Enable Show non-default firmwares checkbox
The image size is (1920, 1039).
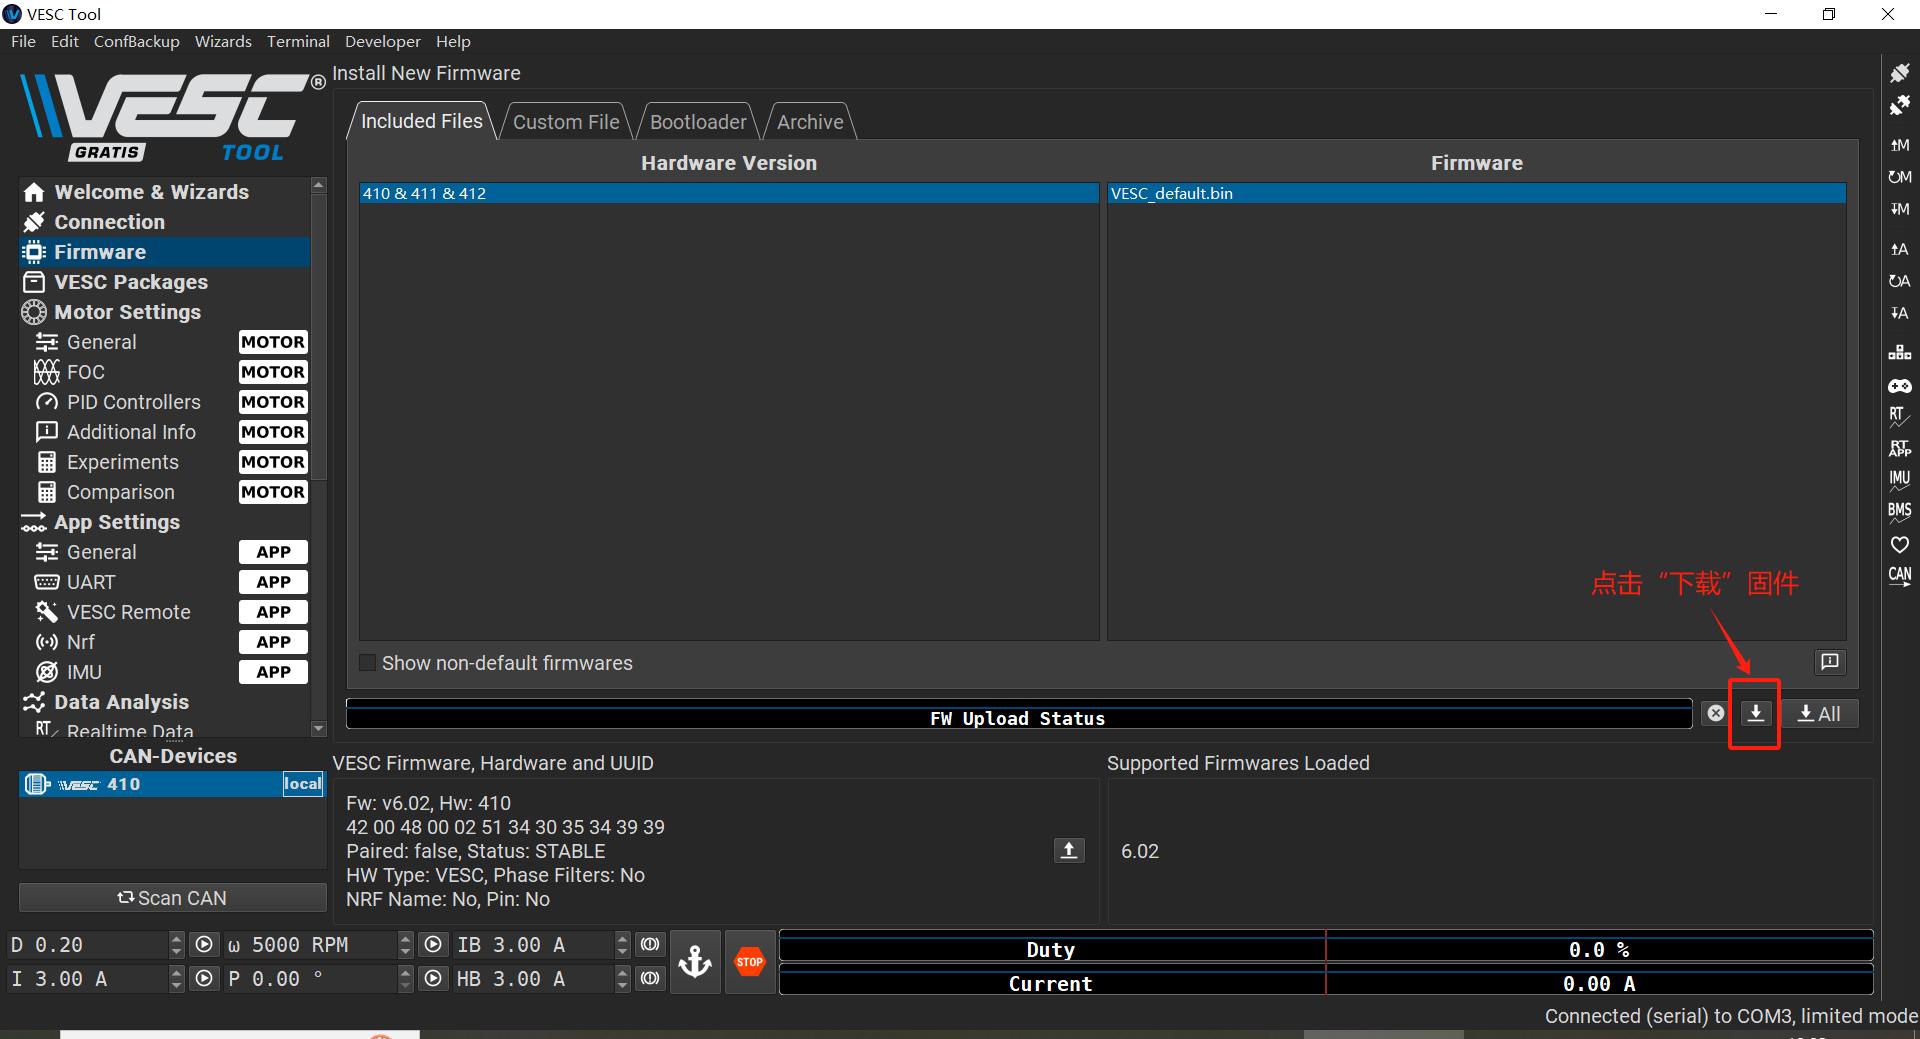pos(367,663)
